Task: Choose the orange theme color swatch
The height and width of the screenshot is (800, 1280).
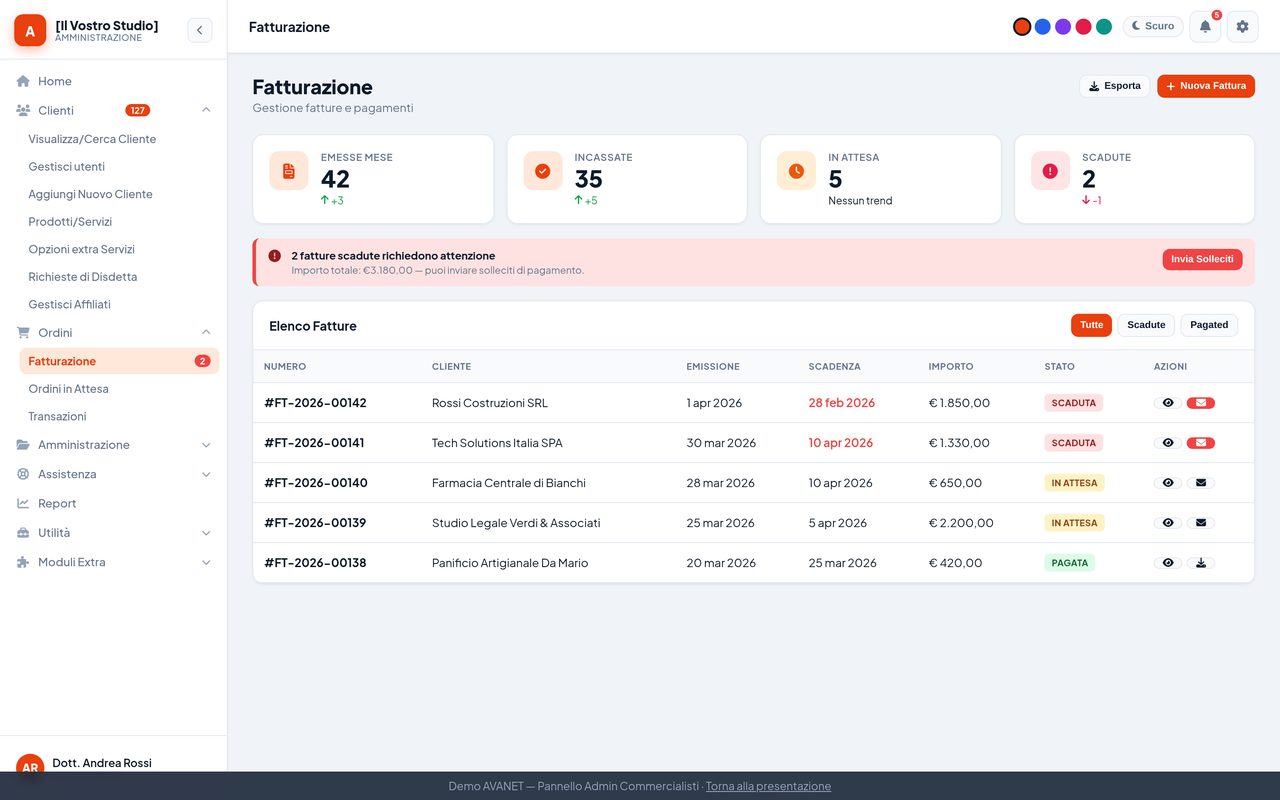Action: (x=1022, y=27)
